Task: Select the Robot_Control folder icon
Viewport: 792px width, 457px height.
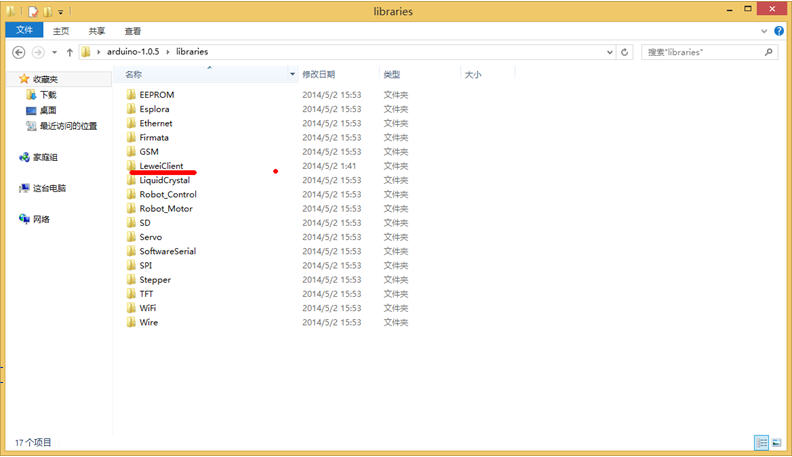Action: click(x=131, y=194)
